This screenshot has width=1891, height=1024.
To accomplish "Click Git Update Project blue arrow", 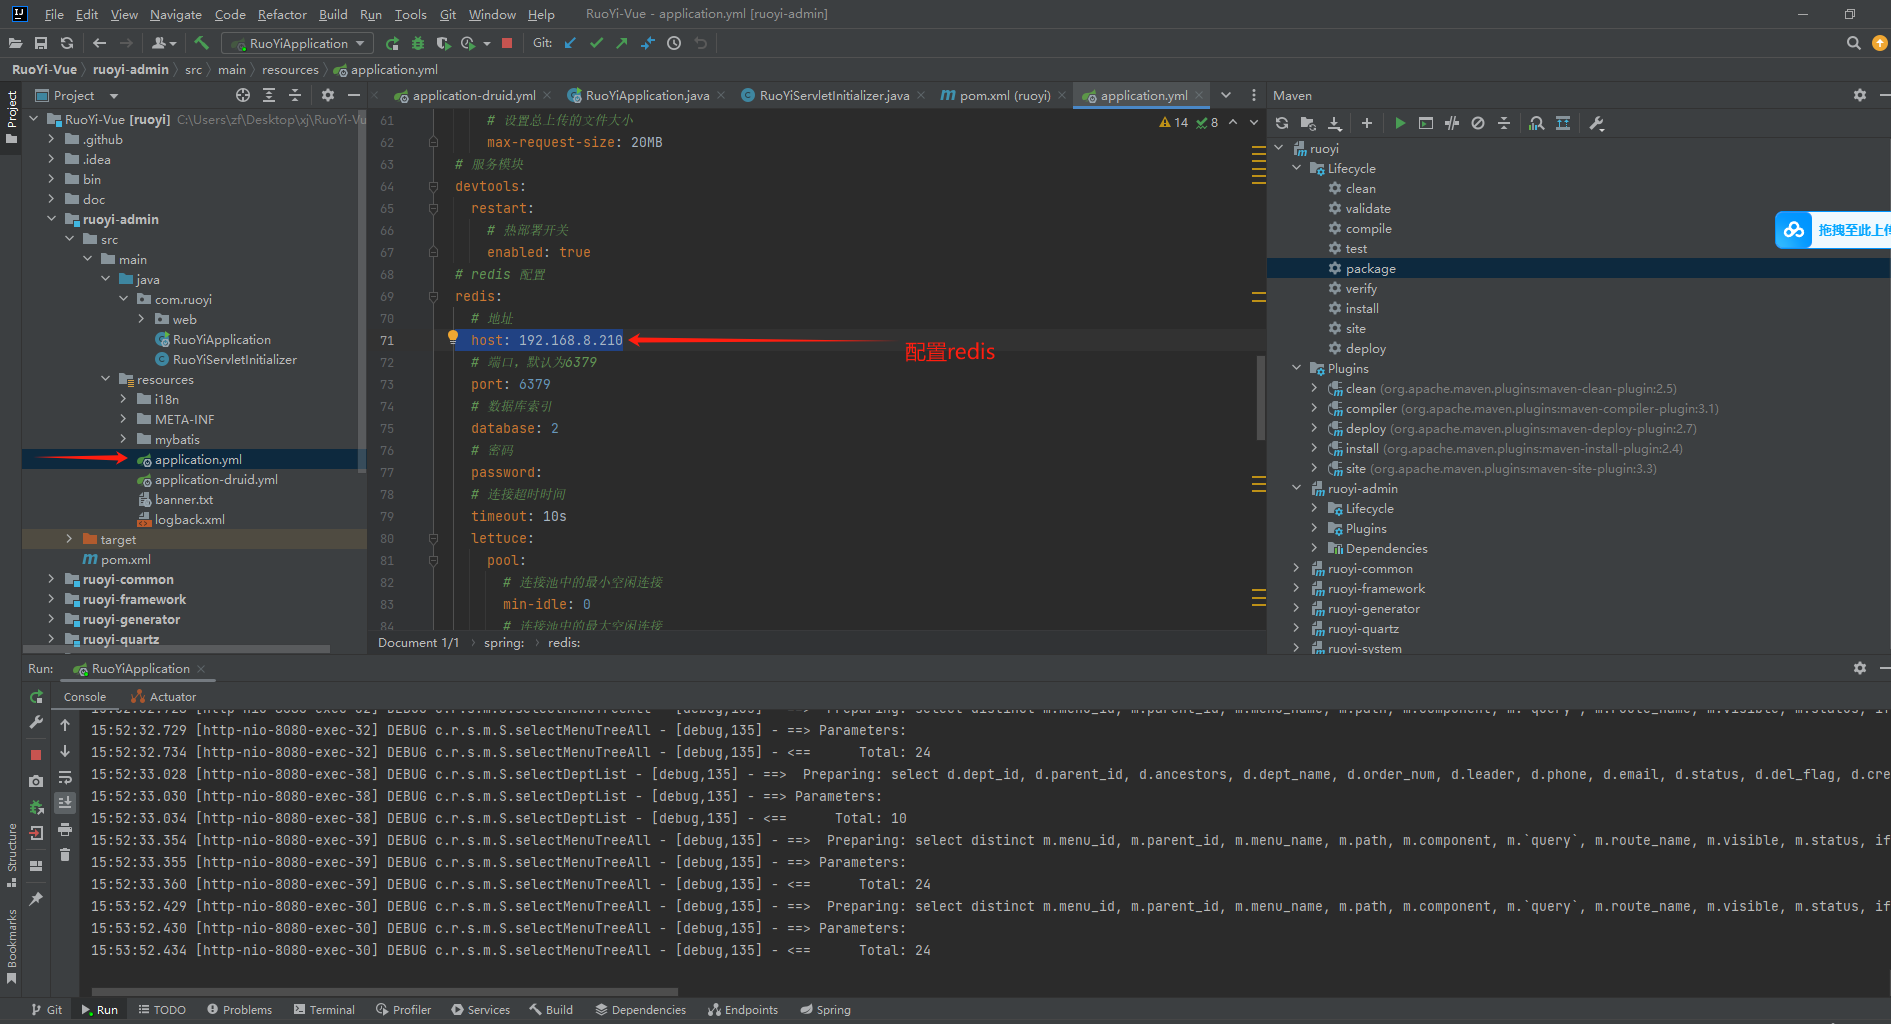I will [x=570, y=43].
